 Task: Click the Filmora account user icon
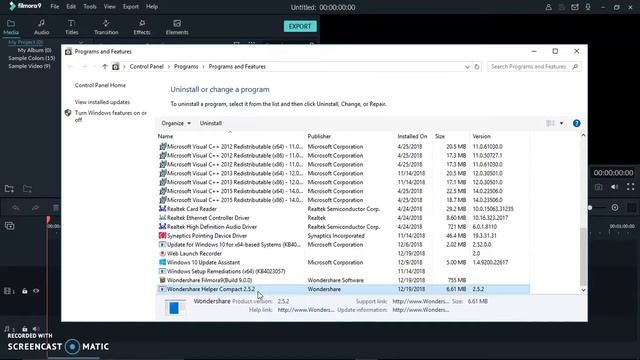click(x=549, y=7)
